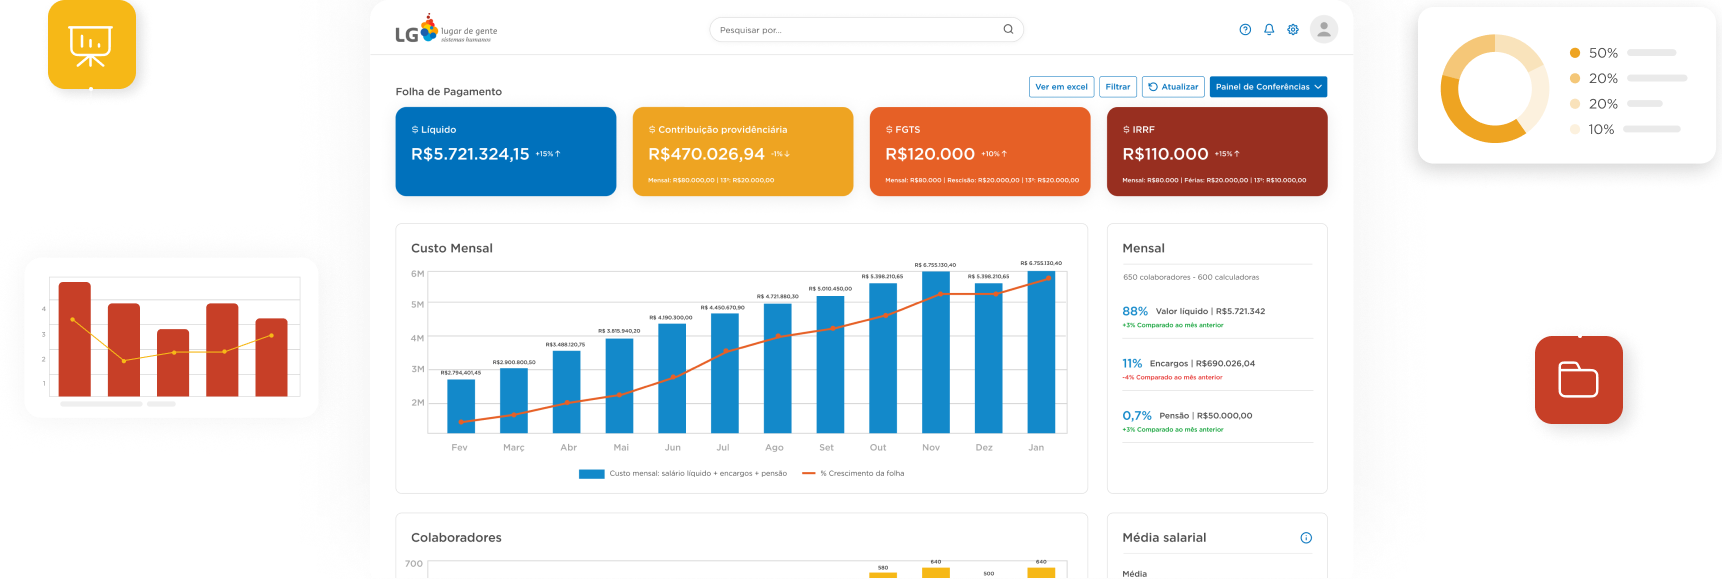Open settings gear icon in header
Image resolution: width=1722 pixels, height=579 pixels.
tap(1293, 30)
